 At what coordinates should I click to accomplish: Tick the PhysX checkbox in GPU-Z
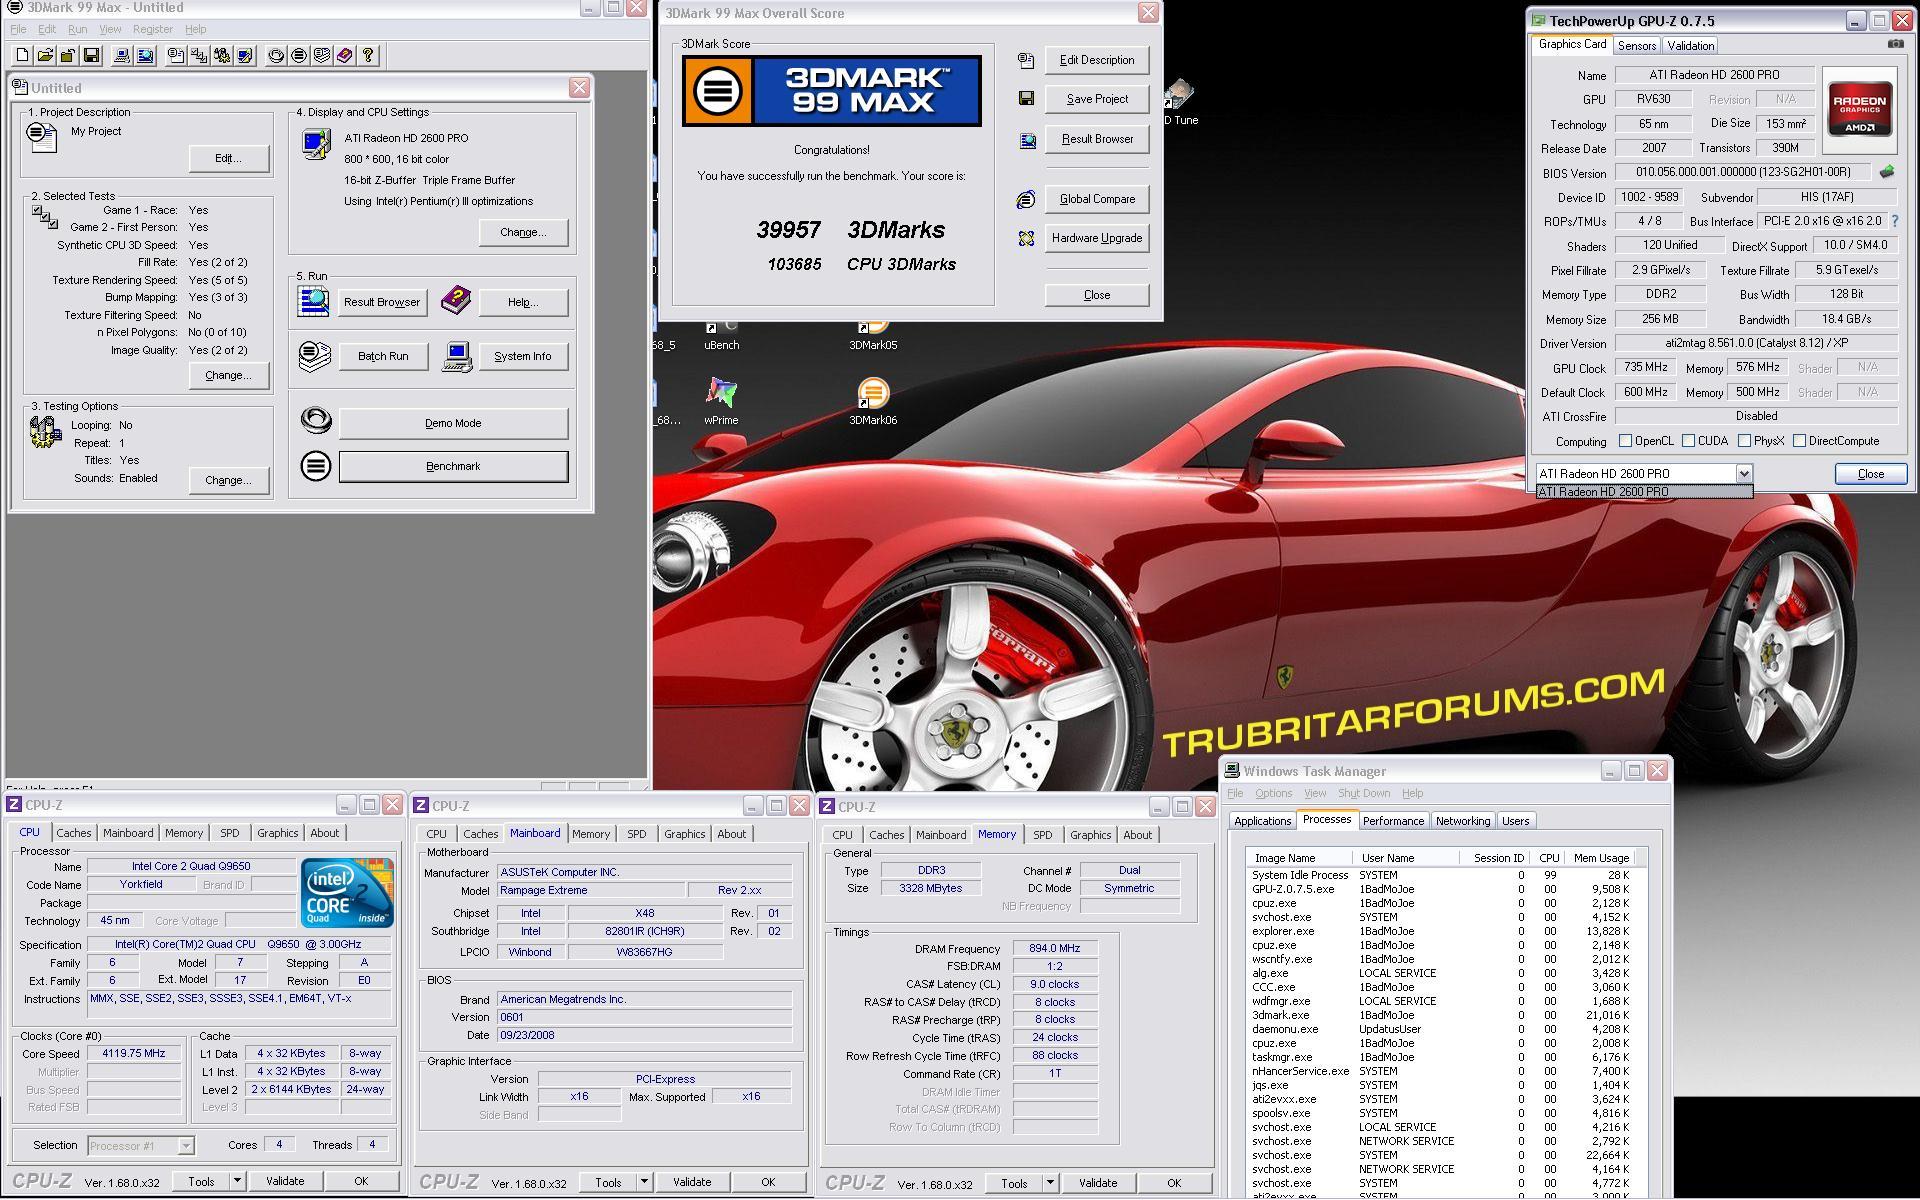tap(1744, 441)
